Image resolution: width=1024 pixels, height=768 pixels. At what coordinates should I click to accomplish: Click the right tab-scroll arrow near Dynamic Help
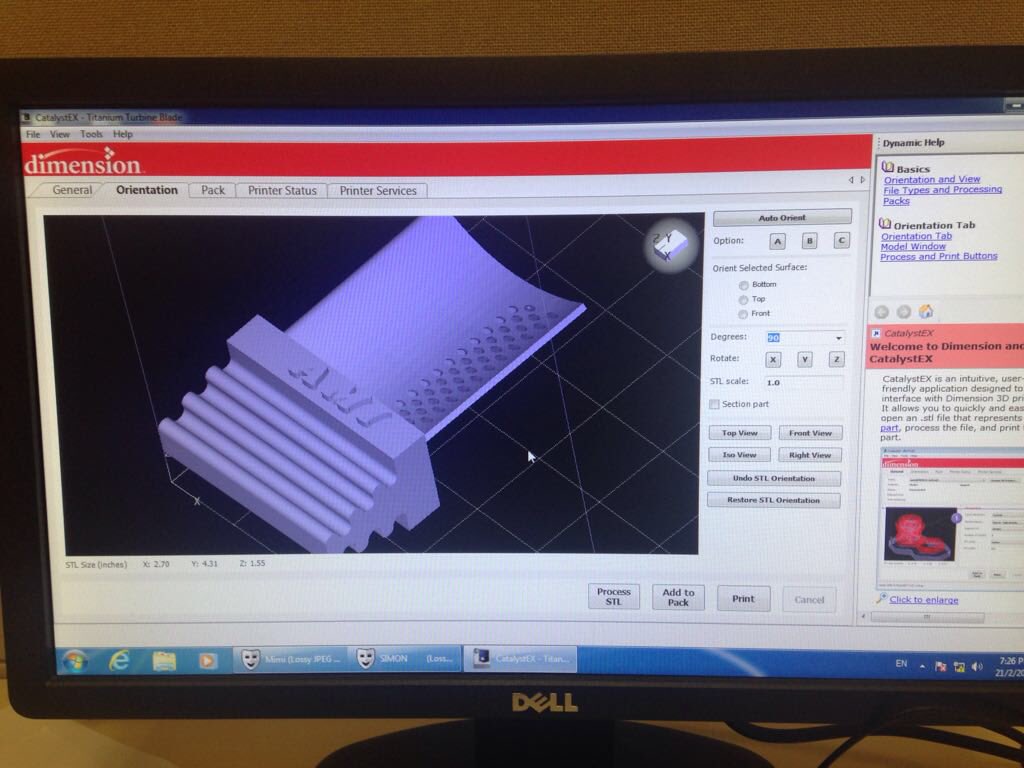tap(863, 180)
